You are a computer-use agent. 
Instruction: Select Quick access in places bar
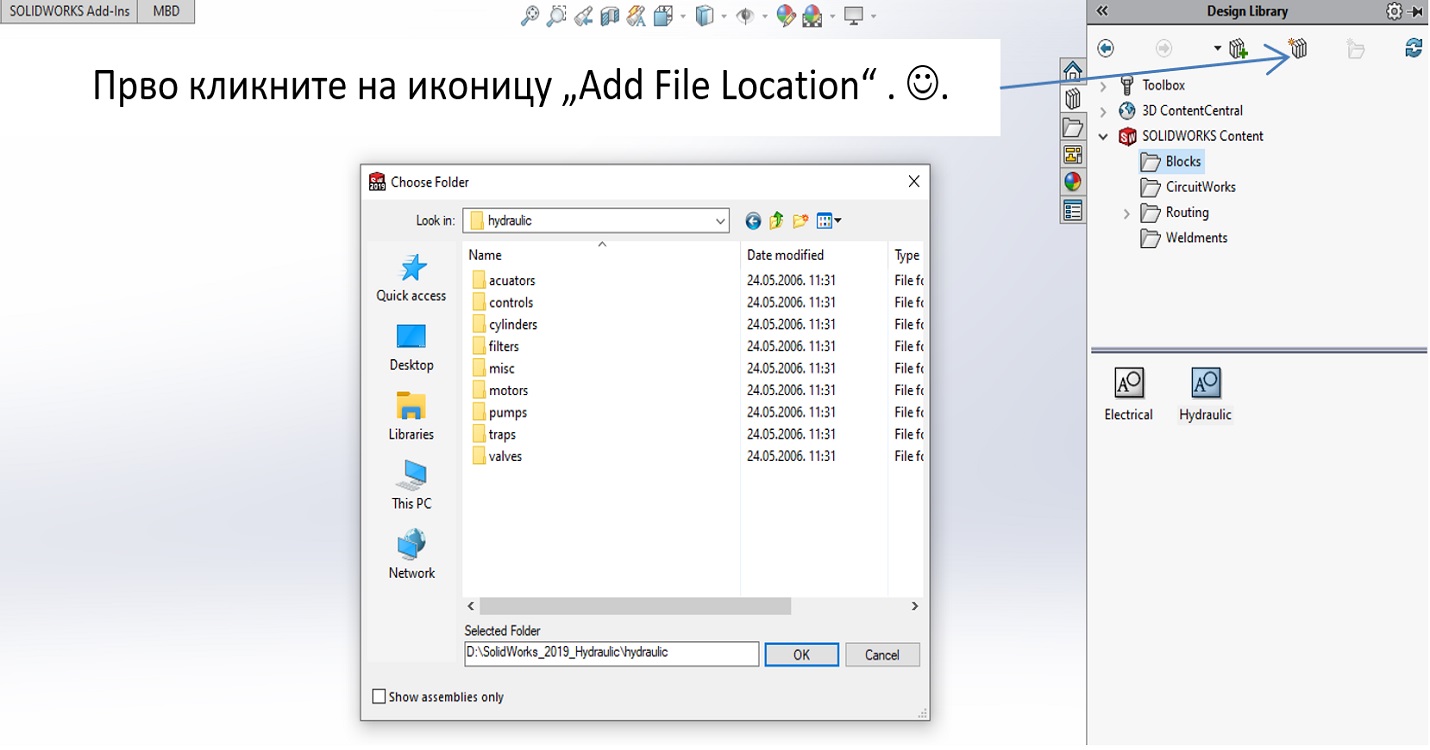coord(411,278)
